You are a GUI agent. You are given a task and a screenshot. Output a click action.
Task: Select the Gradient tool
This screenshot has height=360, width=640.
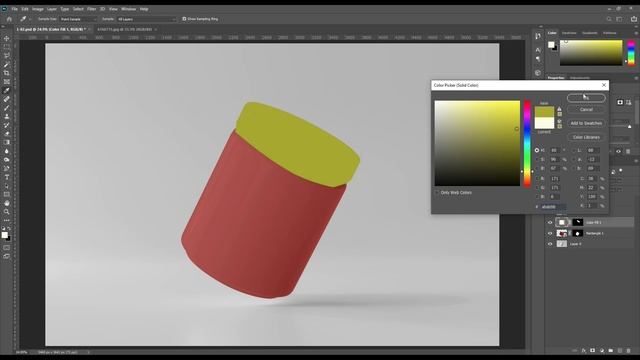tap(7, 142)
